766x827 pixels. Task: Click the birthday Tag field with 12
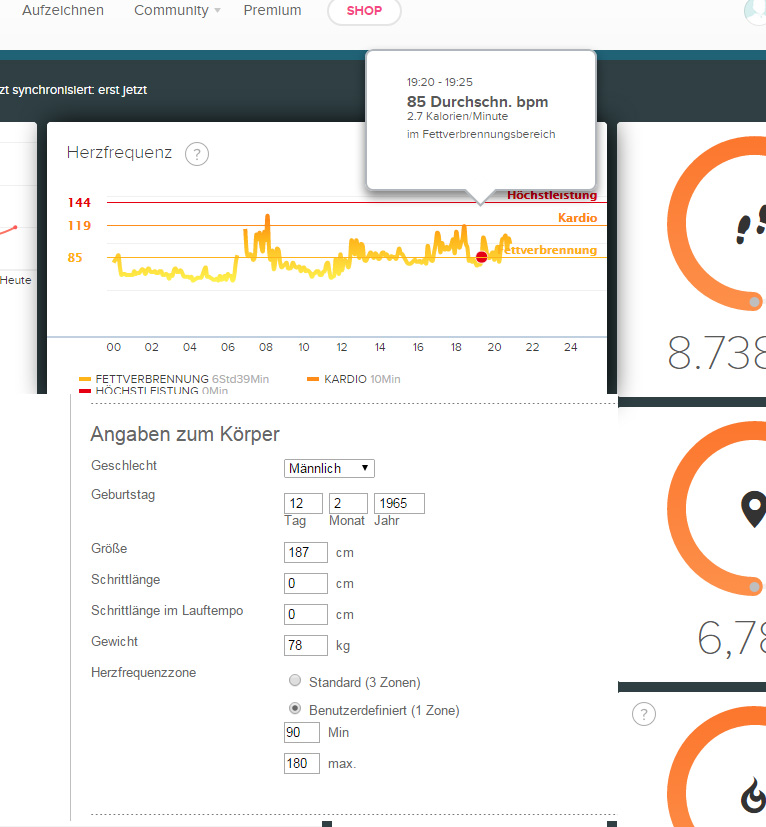coord(303,503)
